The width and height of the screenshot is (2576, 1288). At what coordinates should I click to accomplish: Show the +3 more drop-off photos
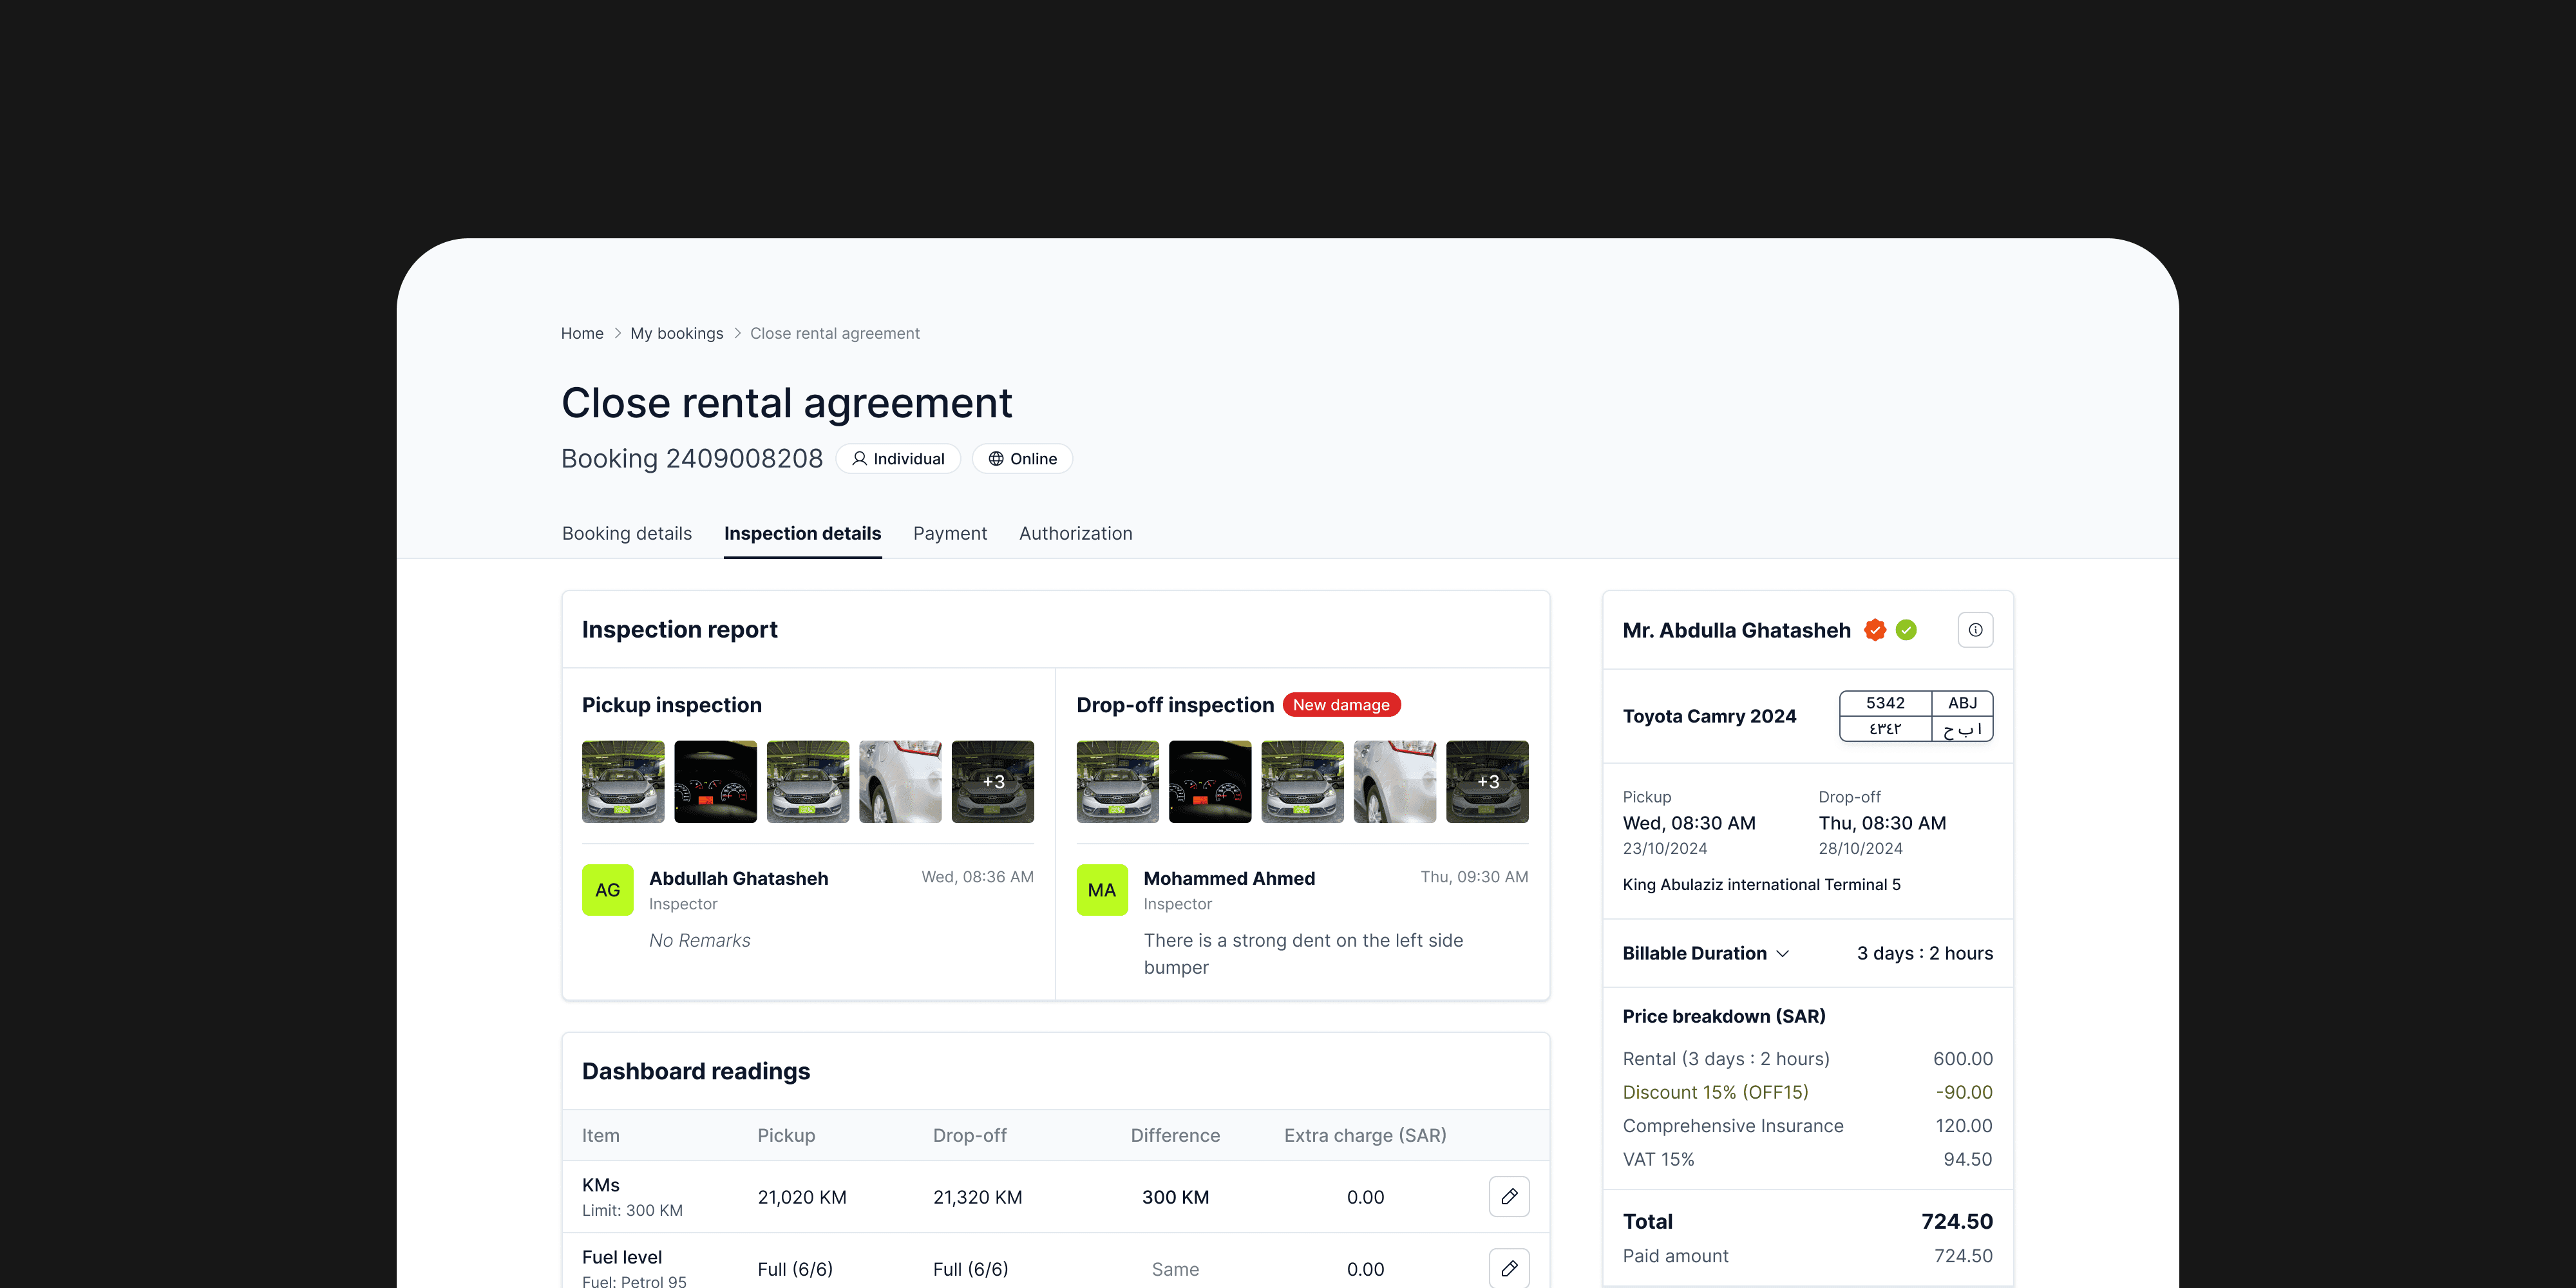(1486, 782)
